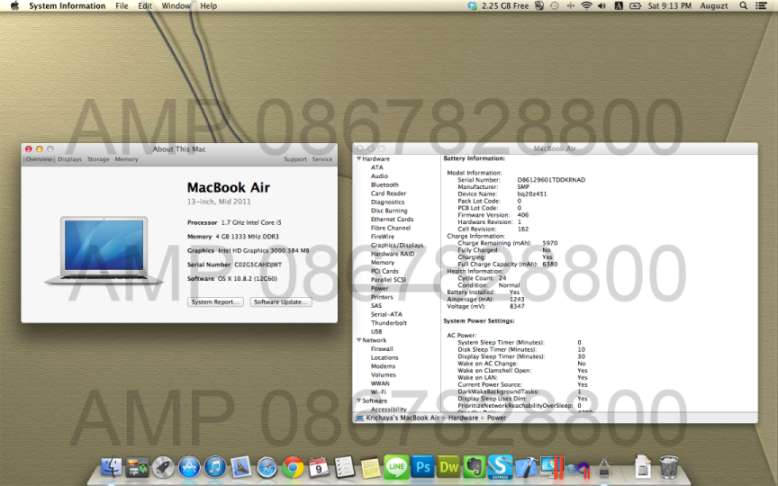Launch Photoshop from the dock
778x486 pixels.
point(422,466)
